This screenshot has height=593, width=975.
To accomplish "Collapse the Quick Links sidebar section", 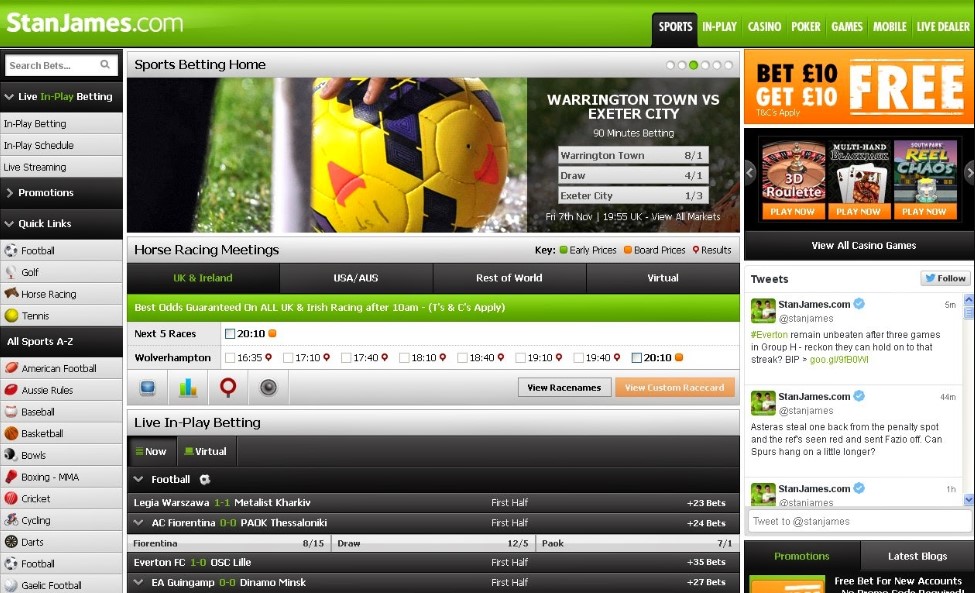I will [x=9, y=224].
